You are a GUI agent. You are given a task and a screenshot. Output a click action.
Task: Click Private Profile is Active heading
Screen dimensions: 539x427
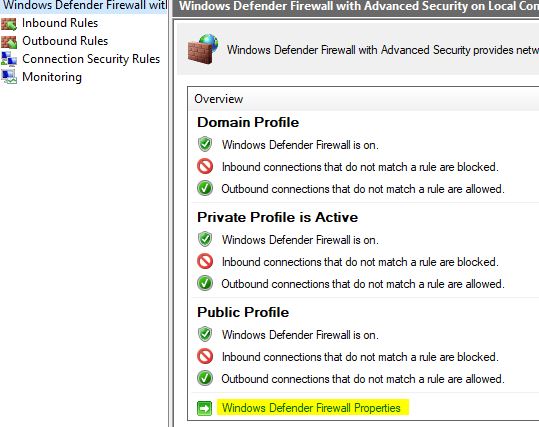point(278,218)
